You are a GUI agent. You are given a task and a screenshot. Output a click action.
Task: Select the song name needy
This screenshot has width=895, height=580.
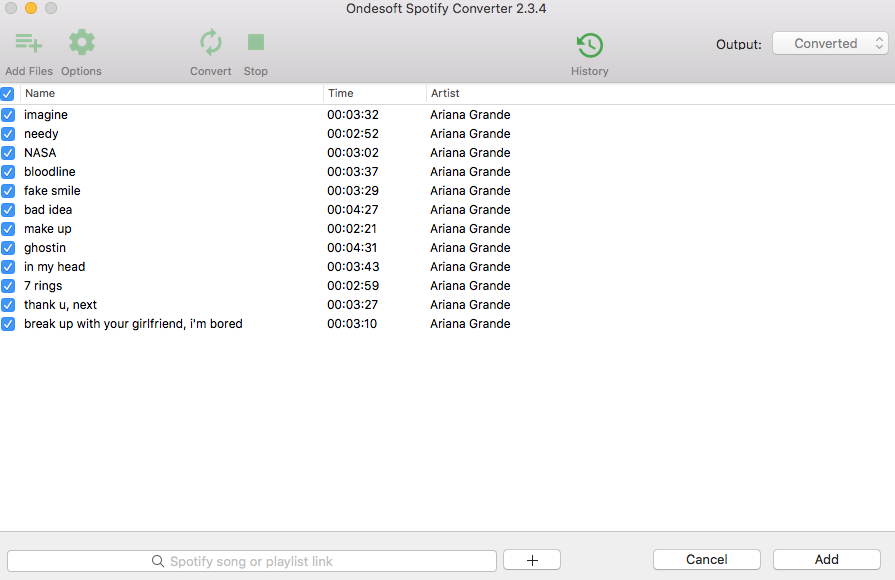41,134
